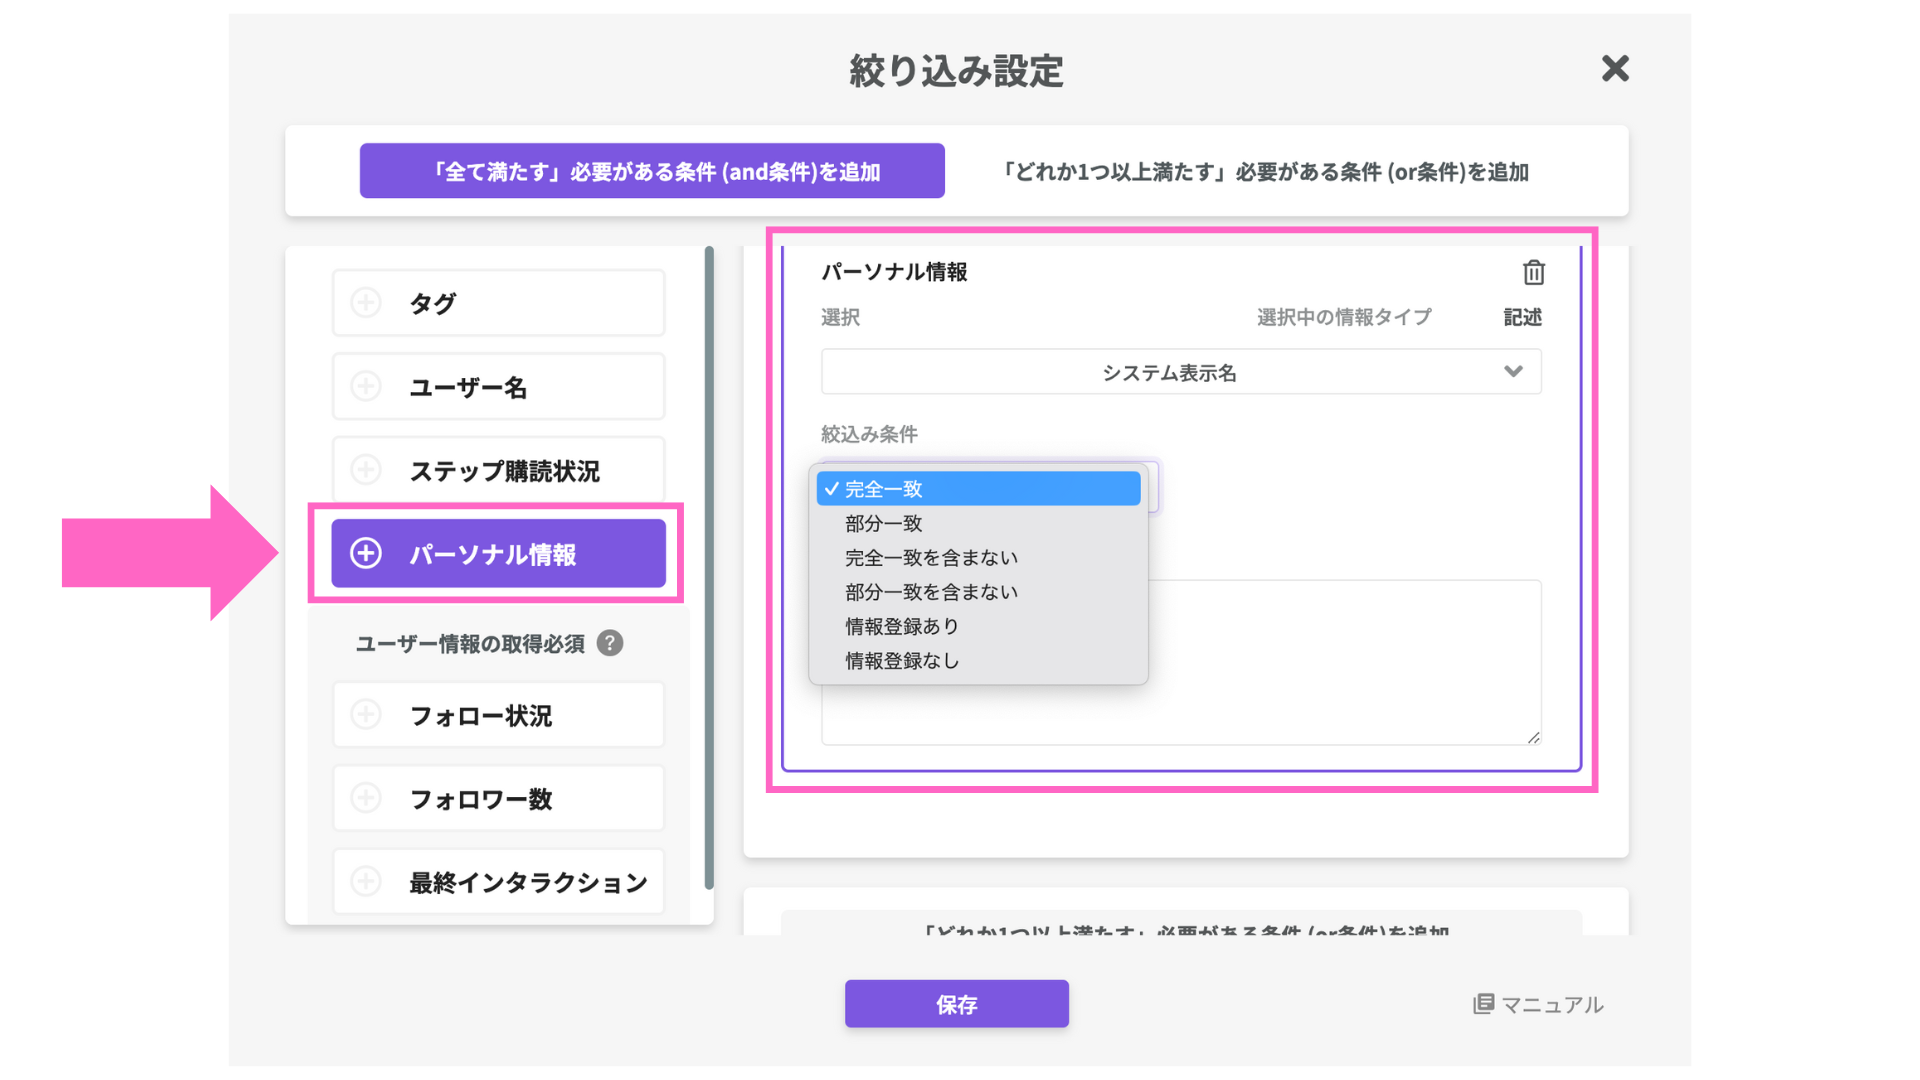This screenshot has height=1080, width=1920.
Task: Click plus icon beside フォロー状況
Action: [366, 715]
